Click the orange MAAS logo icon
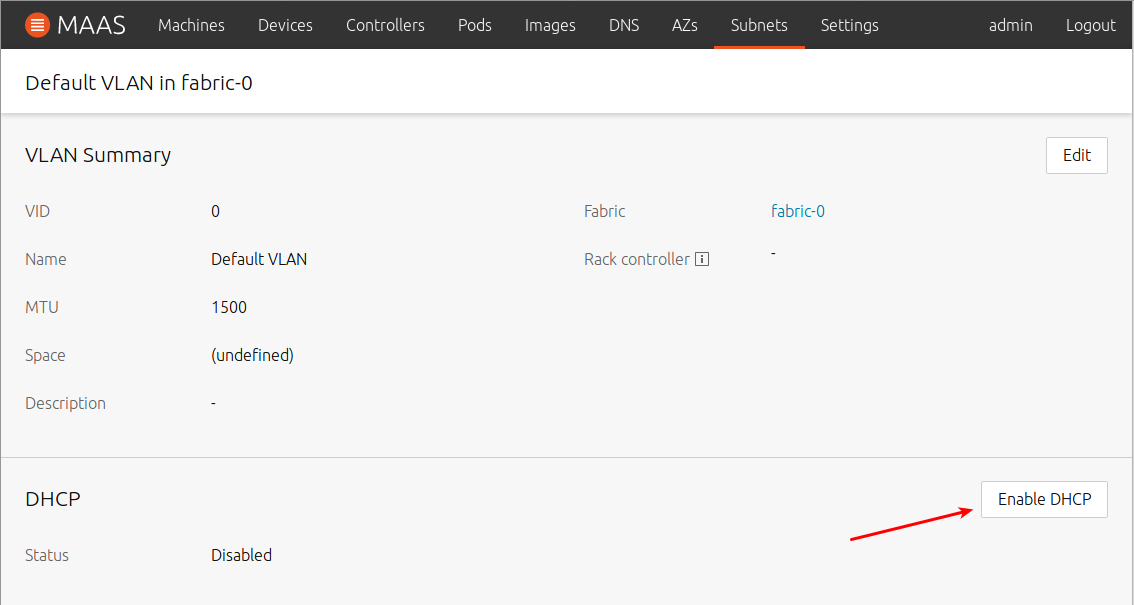This screenshot has width=1134, height=605. tap(37, 25)
